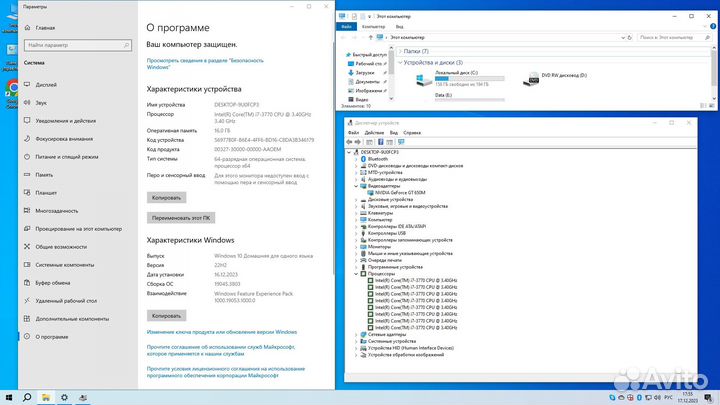Open the Звук settings page

tap(41, 103)
